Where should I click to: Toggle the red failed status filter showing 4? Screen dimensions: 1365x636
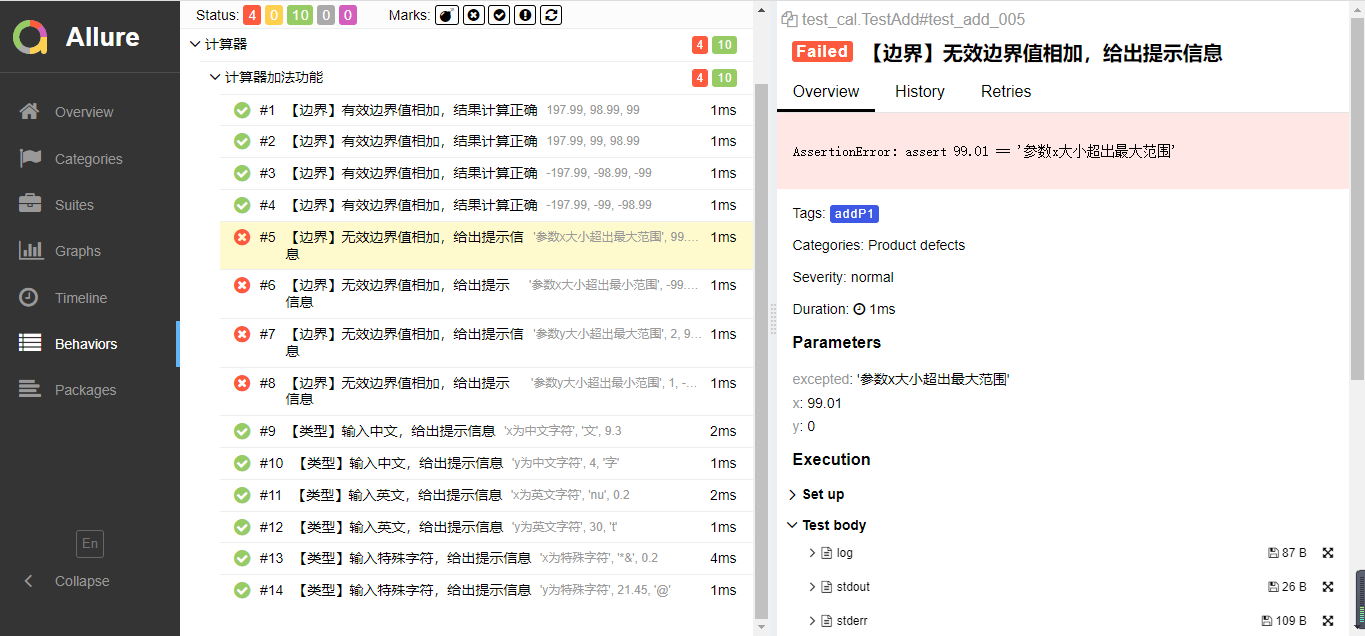[251, 15]
